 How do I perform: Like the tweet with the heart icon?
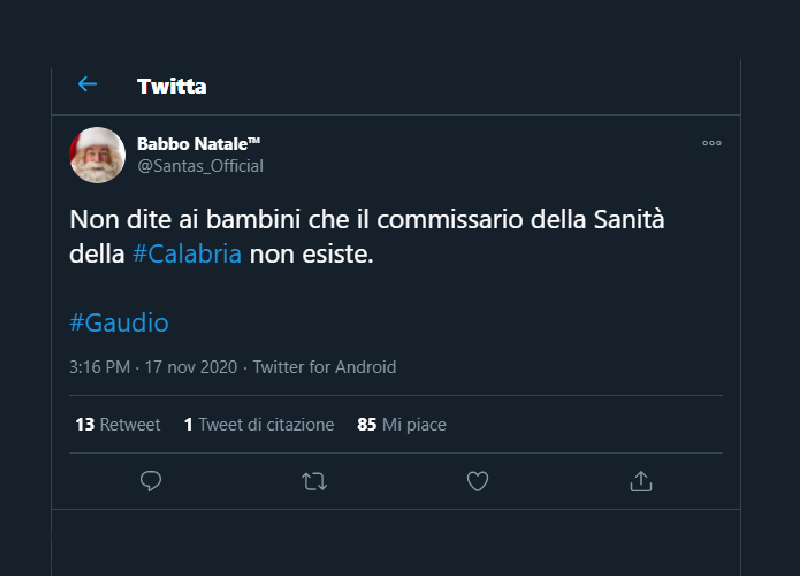[478, 481]
